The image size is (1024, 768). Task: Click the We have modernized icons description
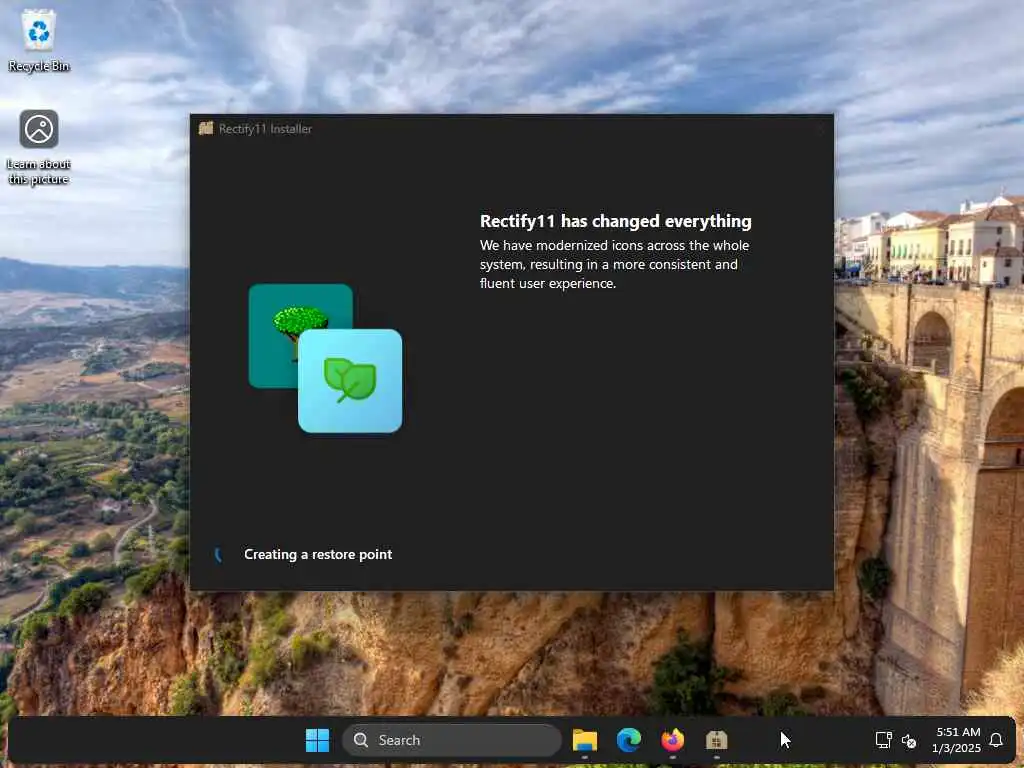point(615,264)
